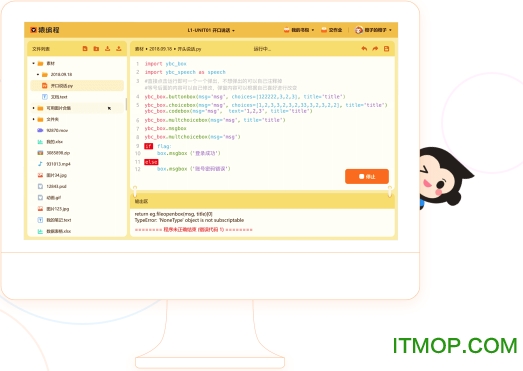Click the file list scrollbar handle

point(126,104)
